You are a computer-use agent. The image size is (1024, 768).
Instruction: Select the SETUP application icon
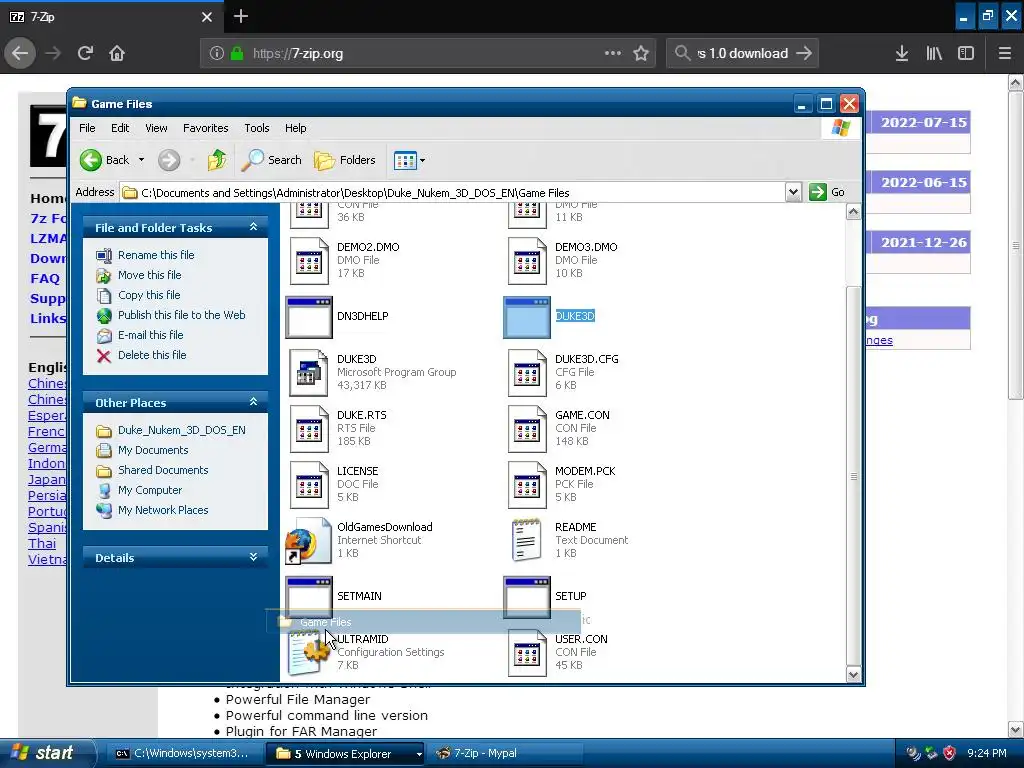[527, 597]
